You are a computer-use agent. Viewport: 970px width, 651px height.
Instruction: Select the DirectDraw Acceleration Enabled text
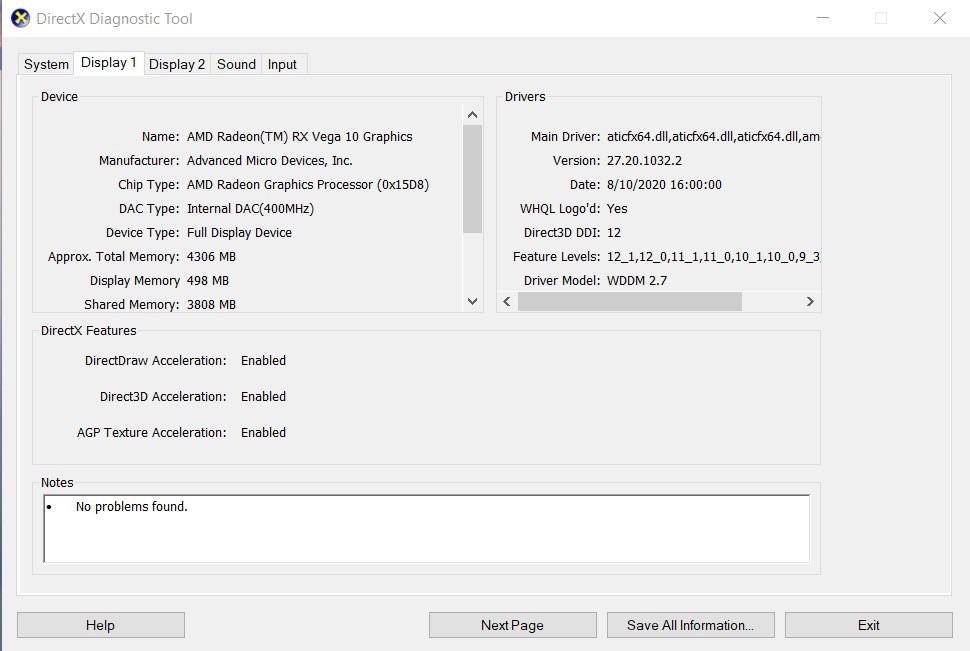tap(263, 360)
